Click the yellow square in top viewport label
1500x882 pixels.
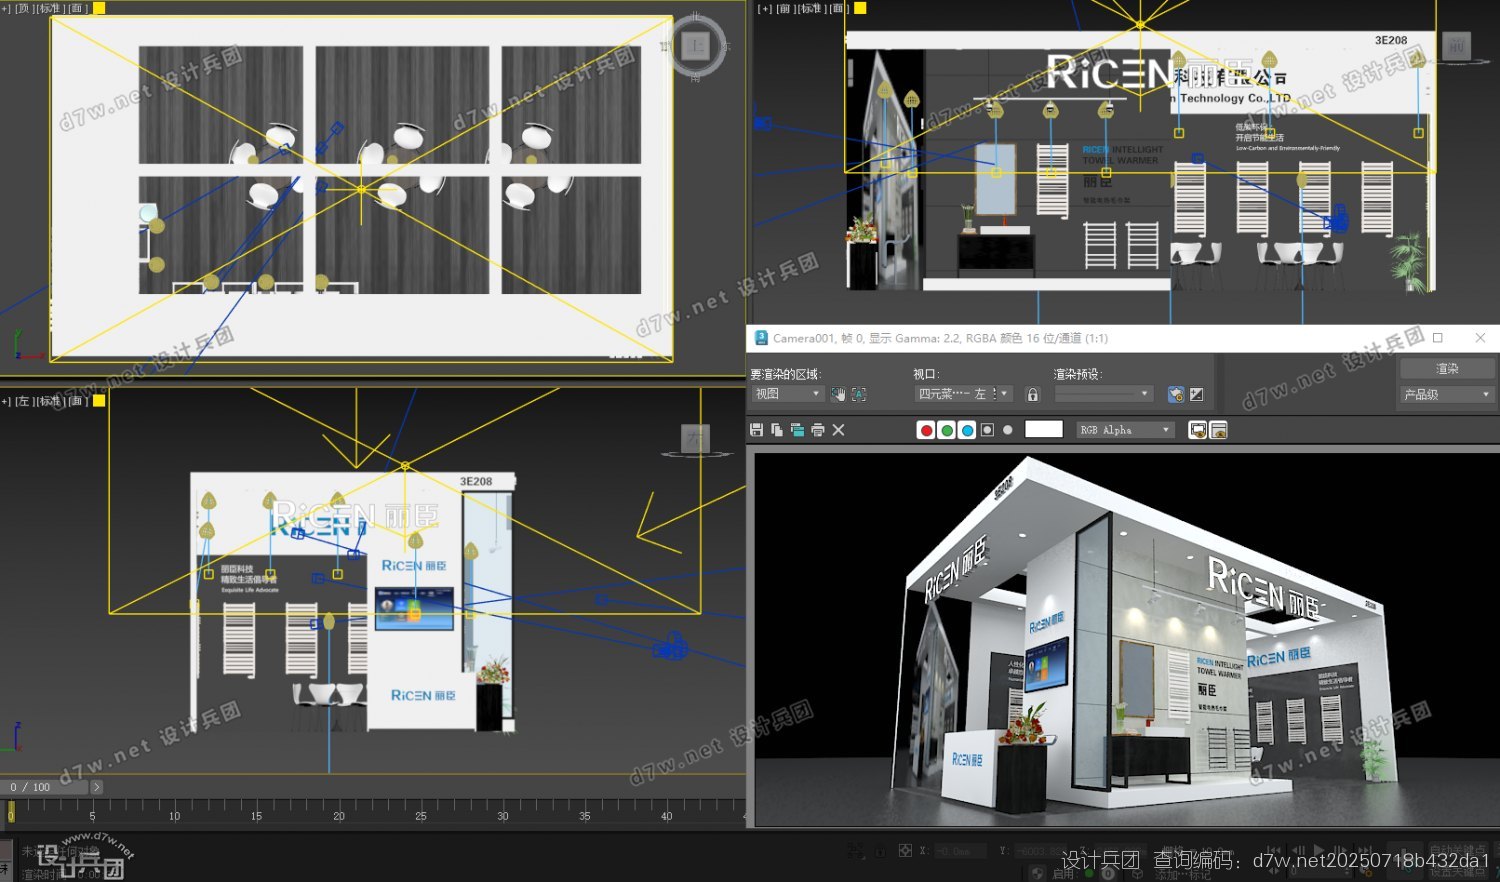click(99, 8)
